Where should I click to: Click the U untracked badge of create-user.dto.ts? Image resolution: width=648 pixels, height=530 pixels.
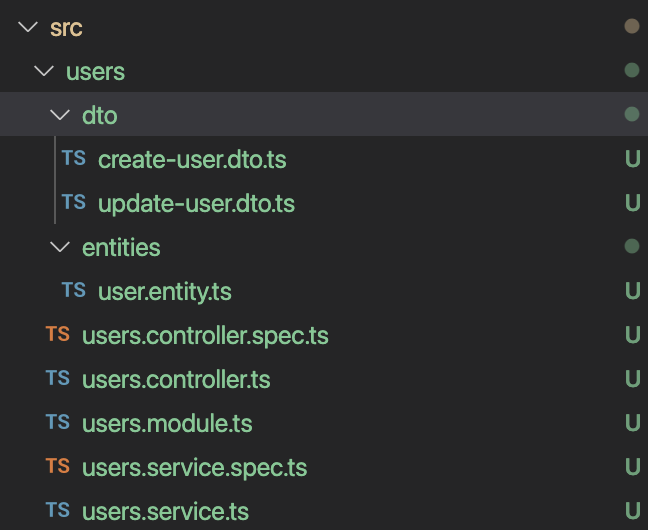(633, 159)
